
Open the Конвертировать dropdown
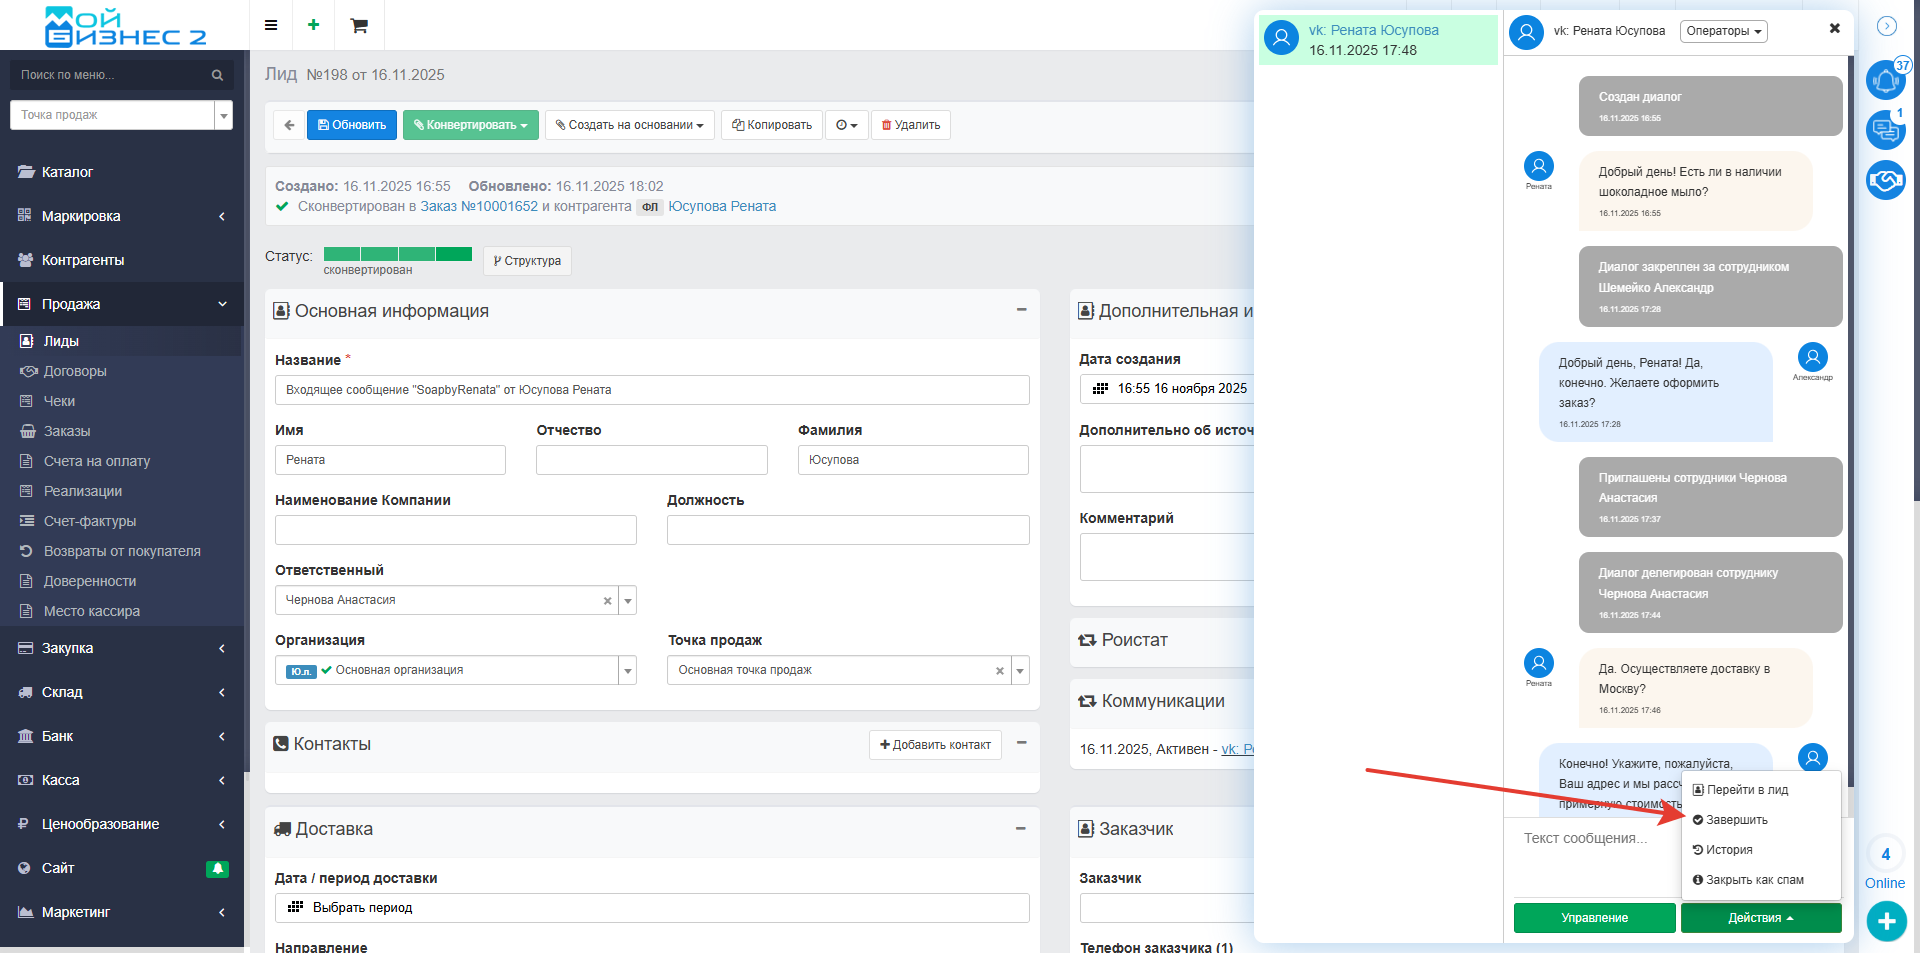click(471, 125)
